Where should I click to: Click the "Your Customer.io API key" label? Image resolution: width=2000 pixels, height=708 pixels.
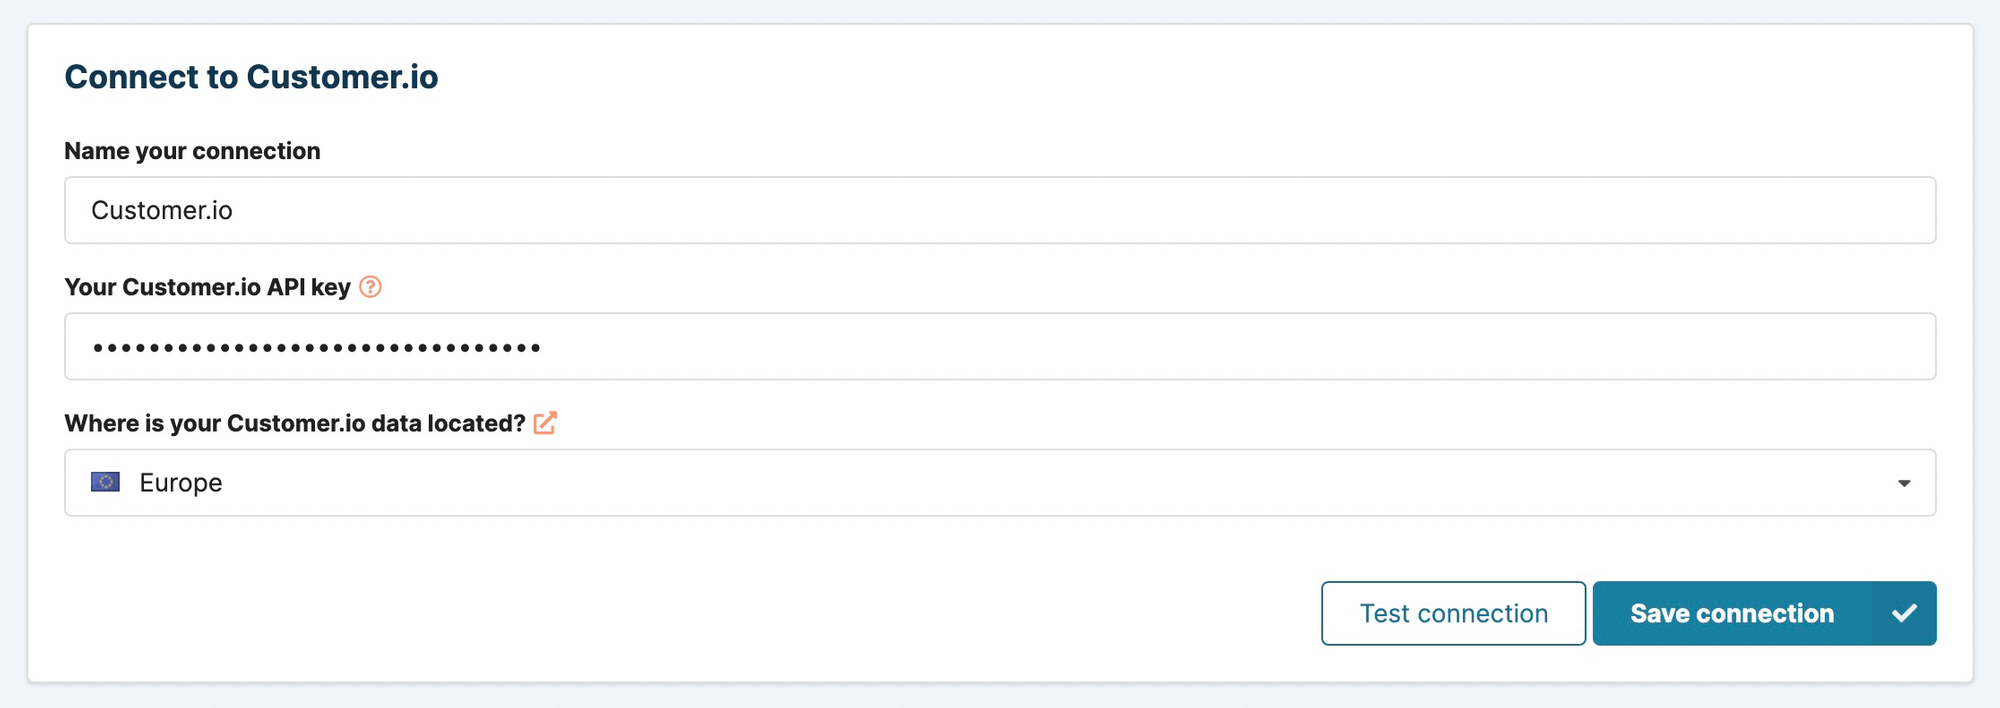(207, 287)
